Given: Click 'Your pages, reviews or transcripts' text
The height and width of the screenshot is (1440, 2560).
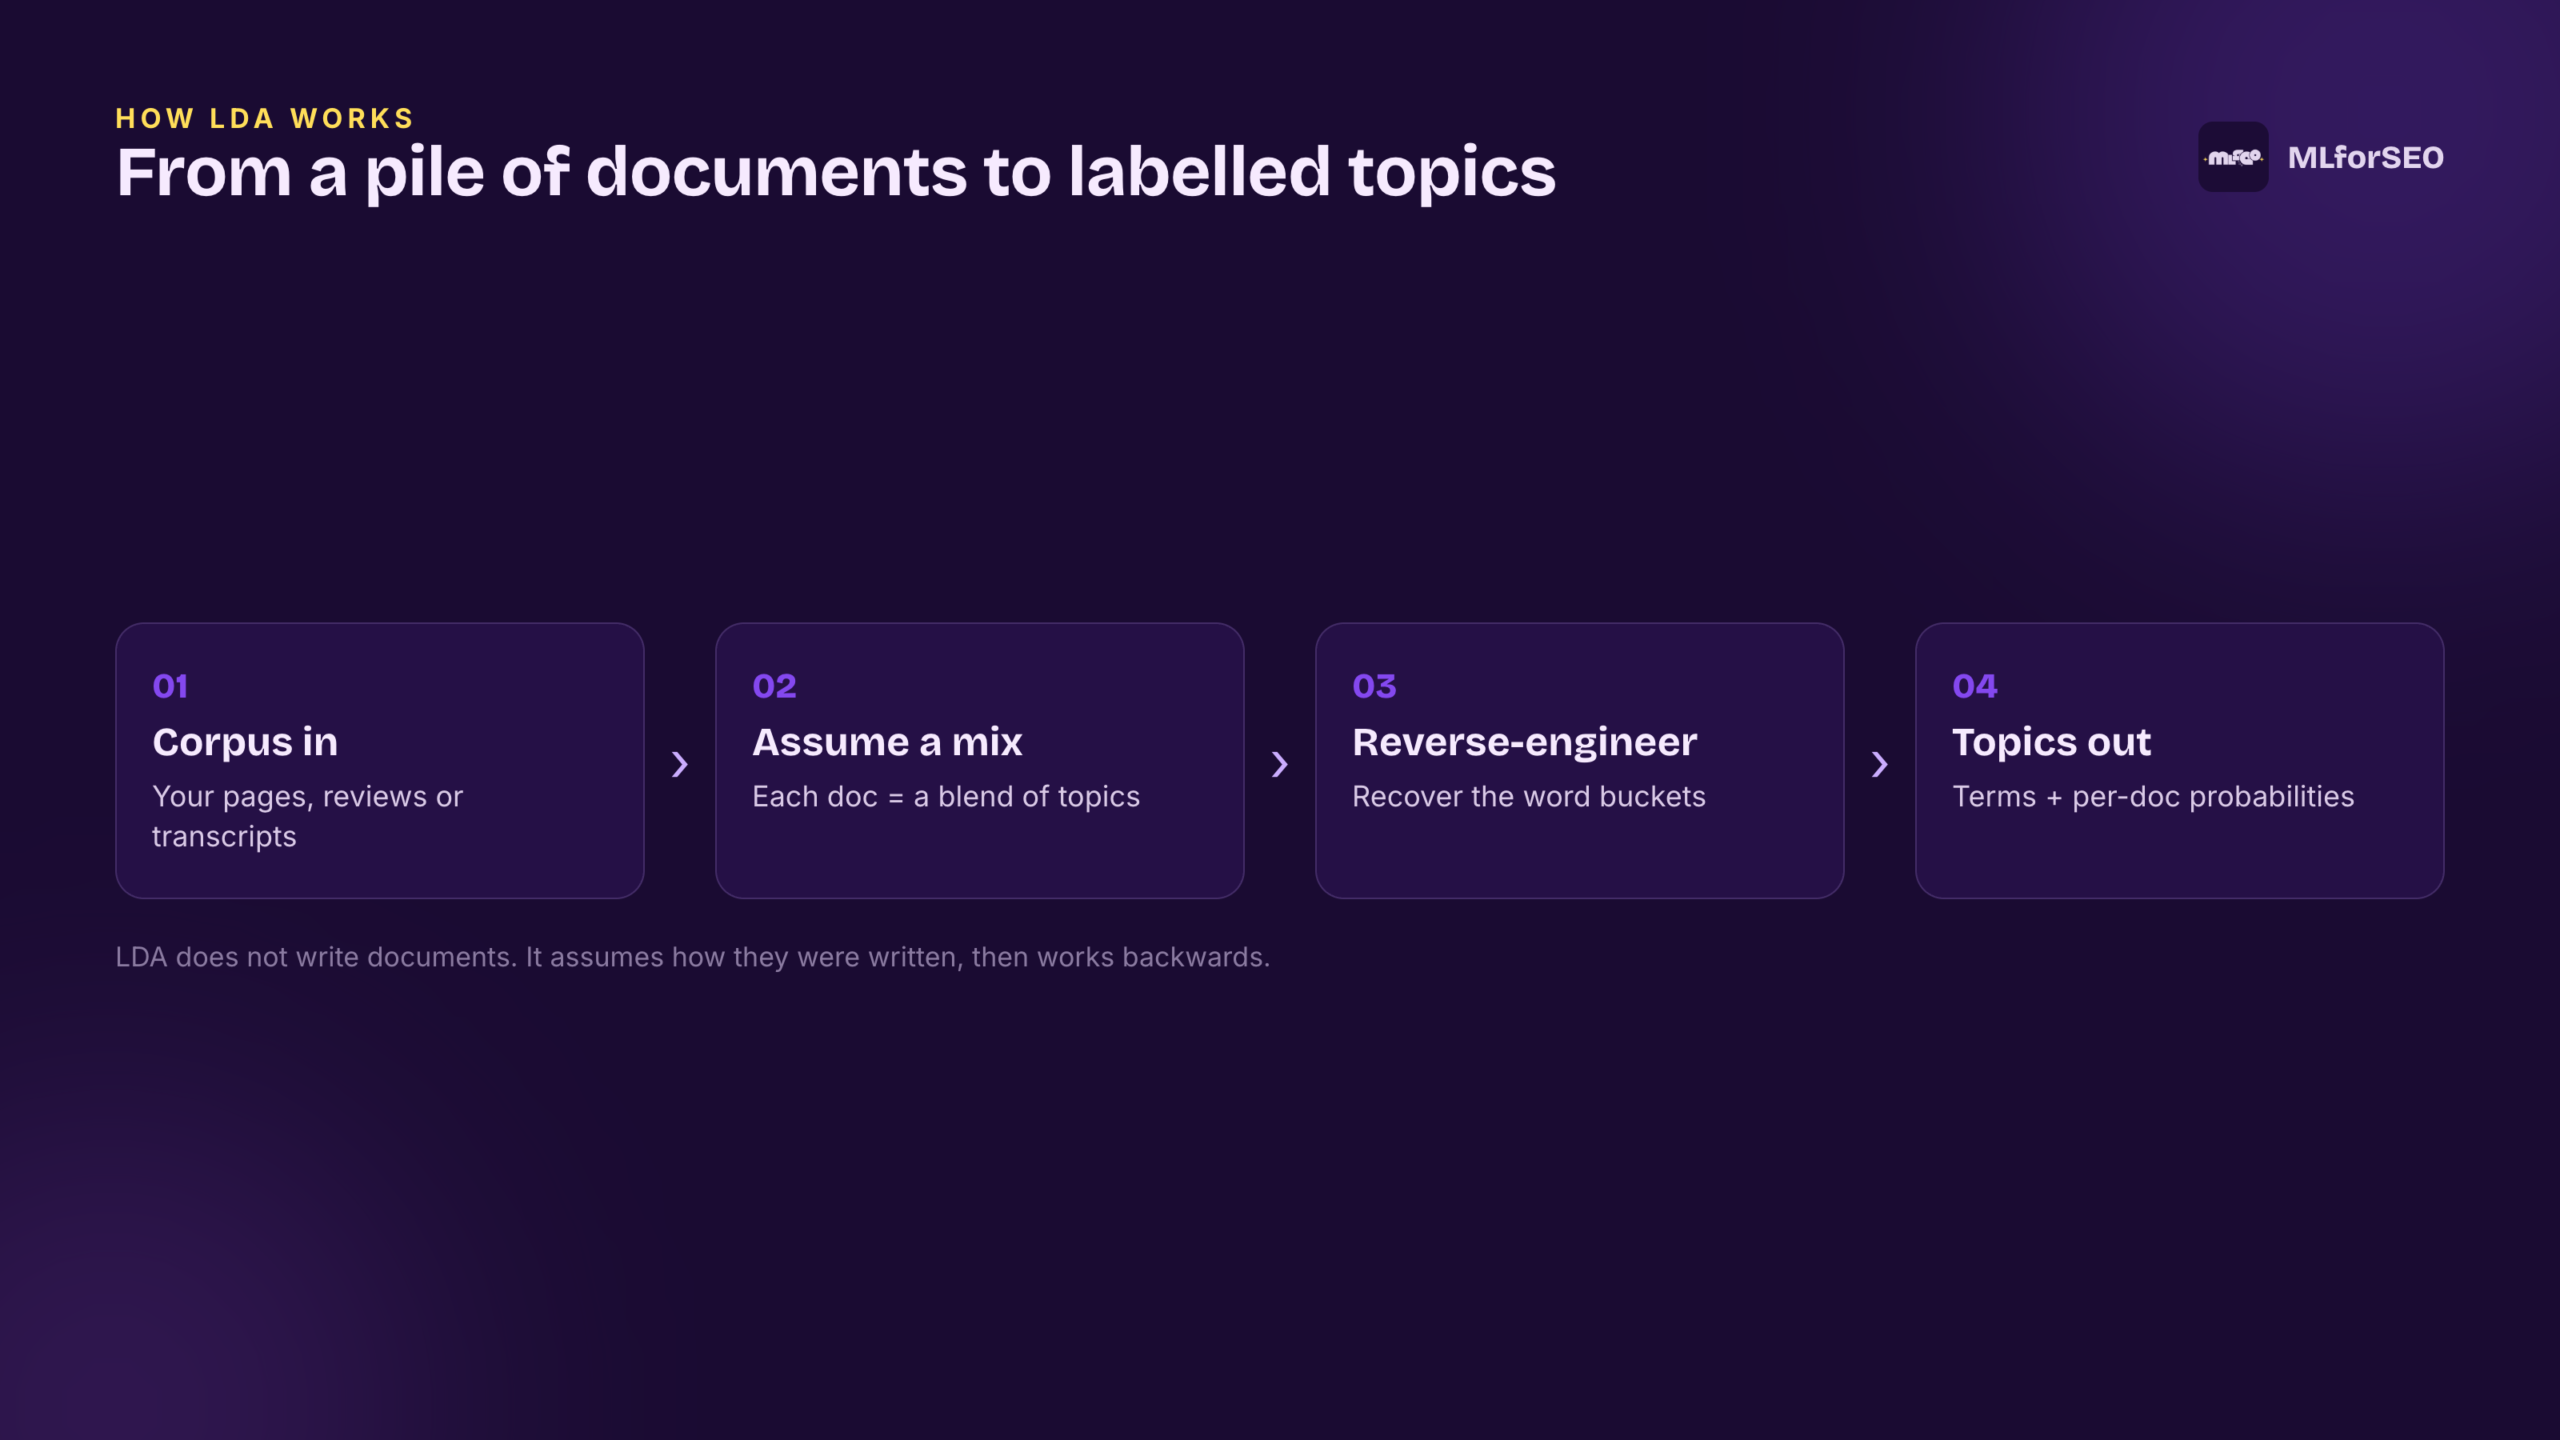Looking at the screenshot, I should (x=307, y=816).
